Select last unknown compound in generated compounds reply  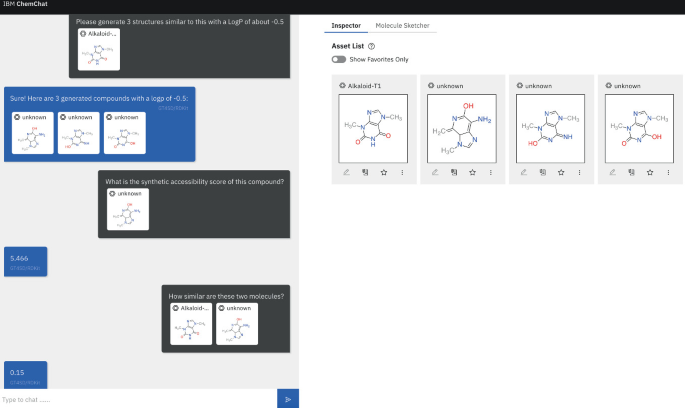125,133
